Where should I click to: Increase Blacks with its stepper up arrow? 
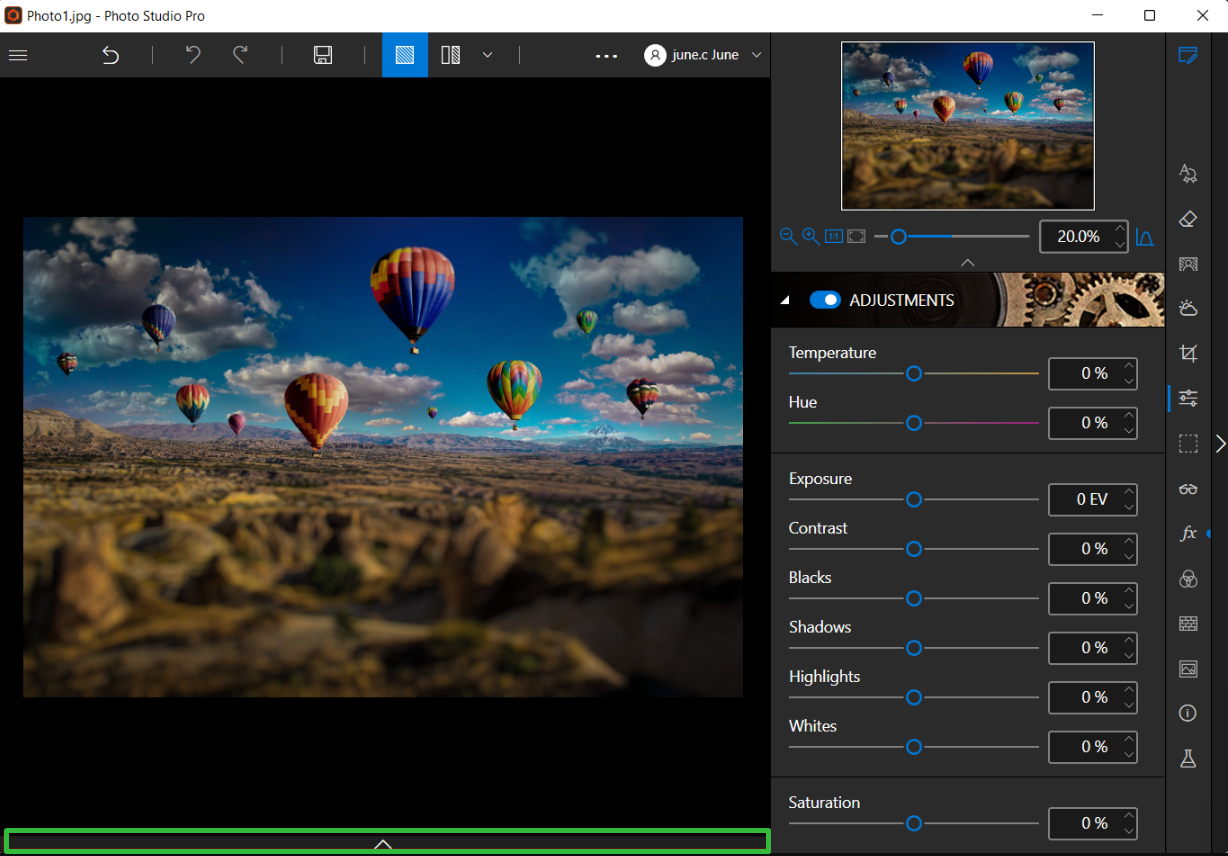[1129, 590]
